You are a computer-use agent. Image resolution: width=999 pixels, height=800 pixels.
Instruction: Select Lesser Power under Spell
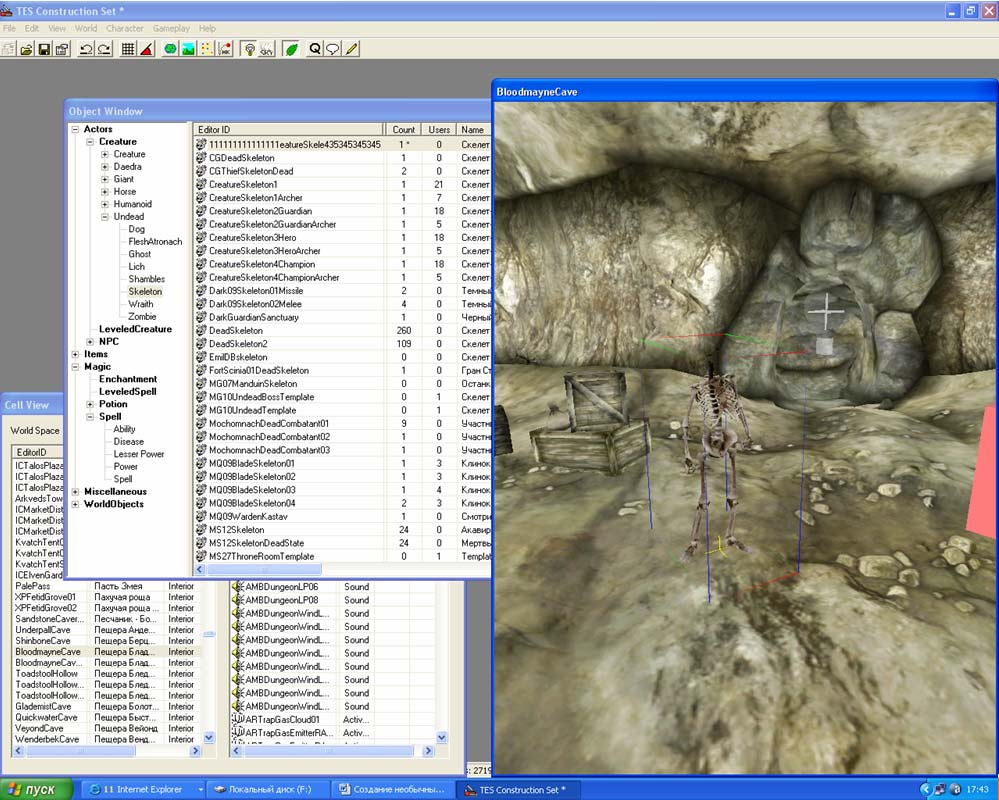pos(139,454)
